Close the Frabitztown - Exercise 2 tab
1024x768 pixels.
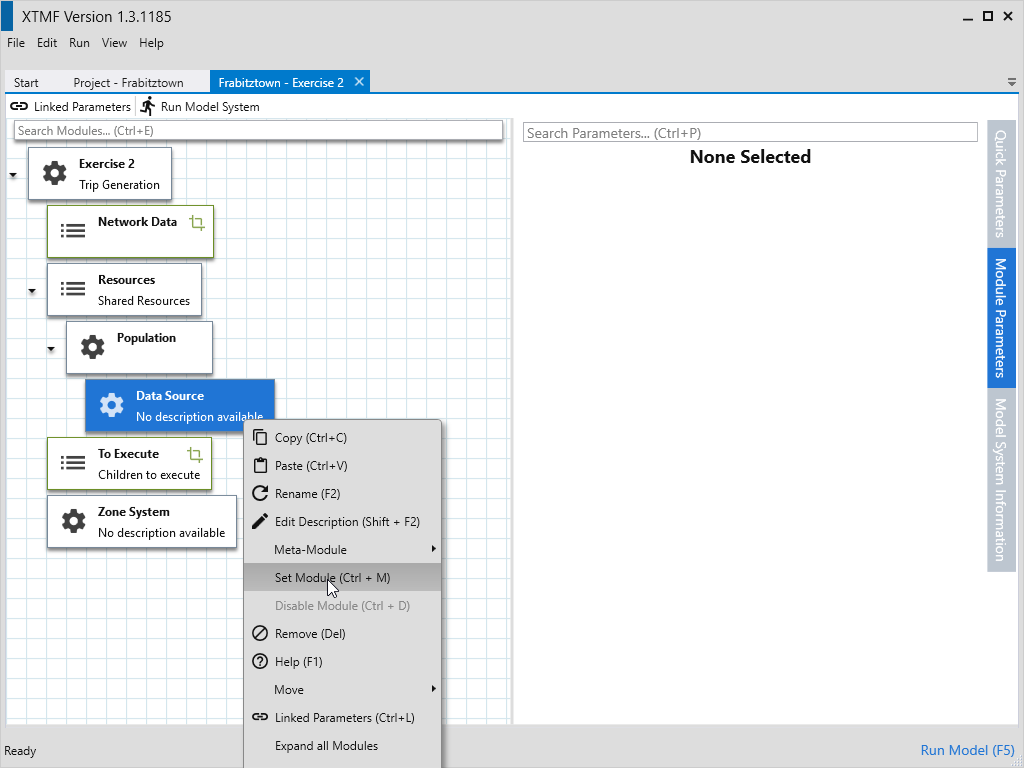(360, 82)
